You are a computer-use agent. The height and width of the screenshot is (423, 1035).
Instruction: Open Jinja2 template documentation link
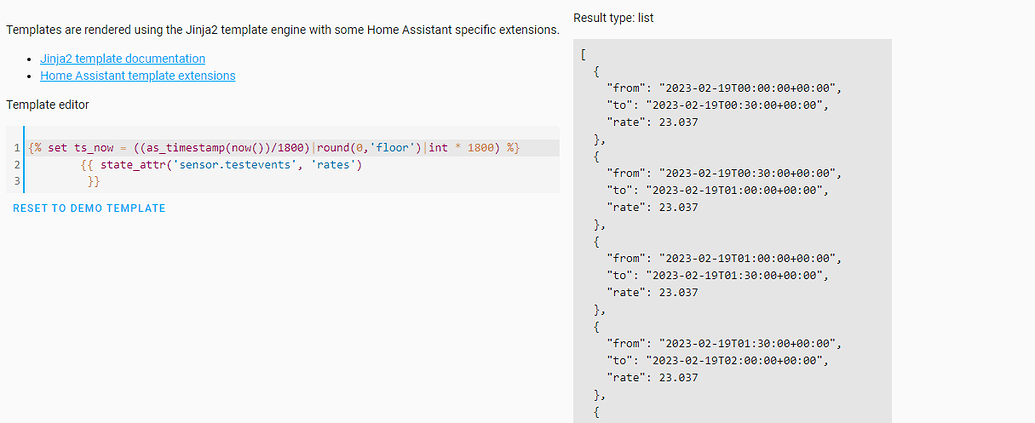point(122,59)
